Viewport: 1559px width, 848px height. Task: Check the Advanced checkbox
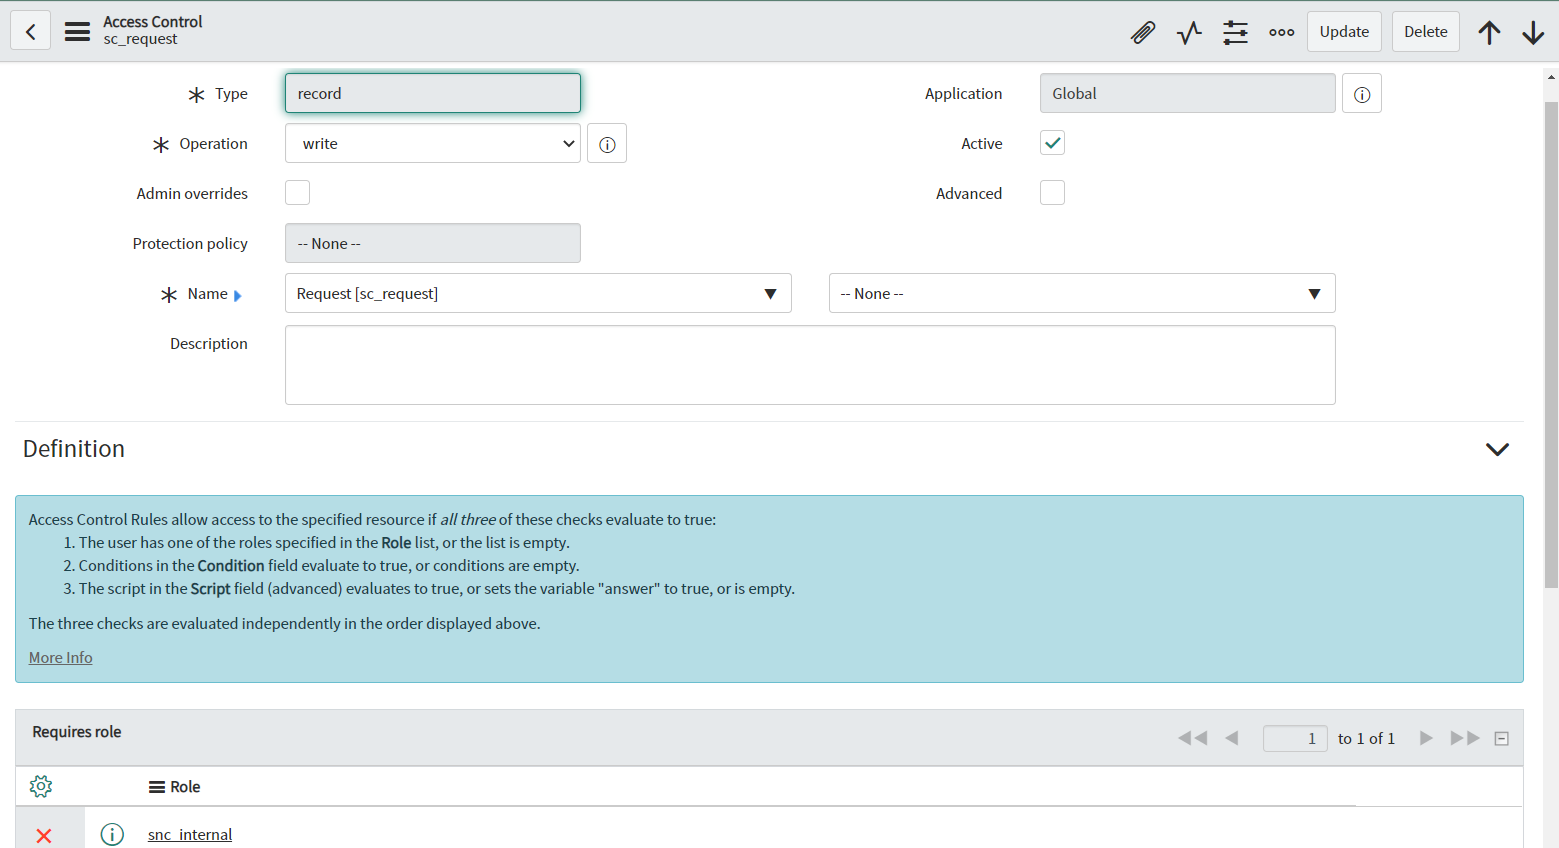point(1052,192)
